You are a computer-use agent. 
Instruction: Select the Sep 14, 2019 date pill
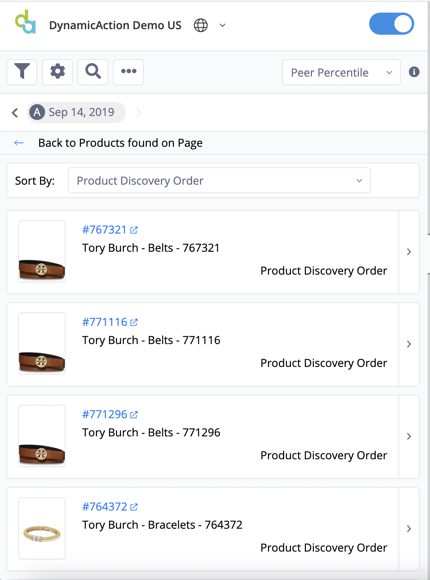click(x=76, y=112)
